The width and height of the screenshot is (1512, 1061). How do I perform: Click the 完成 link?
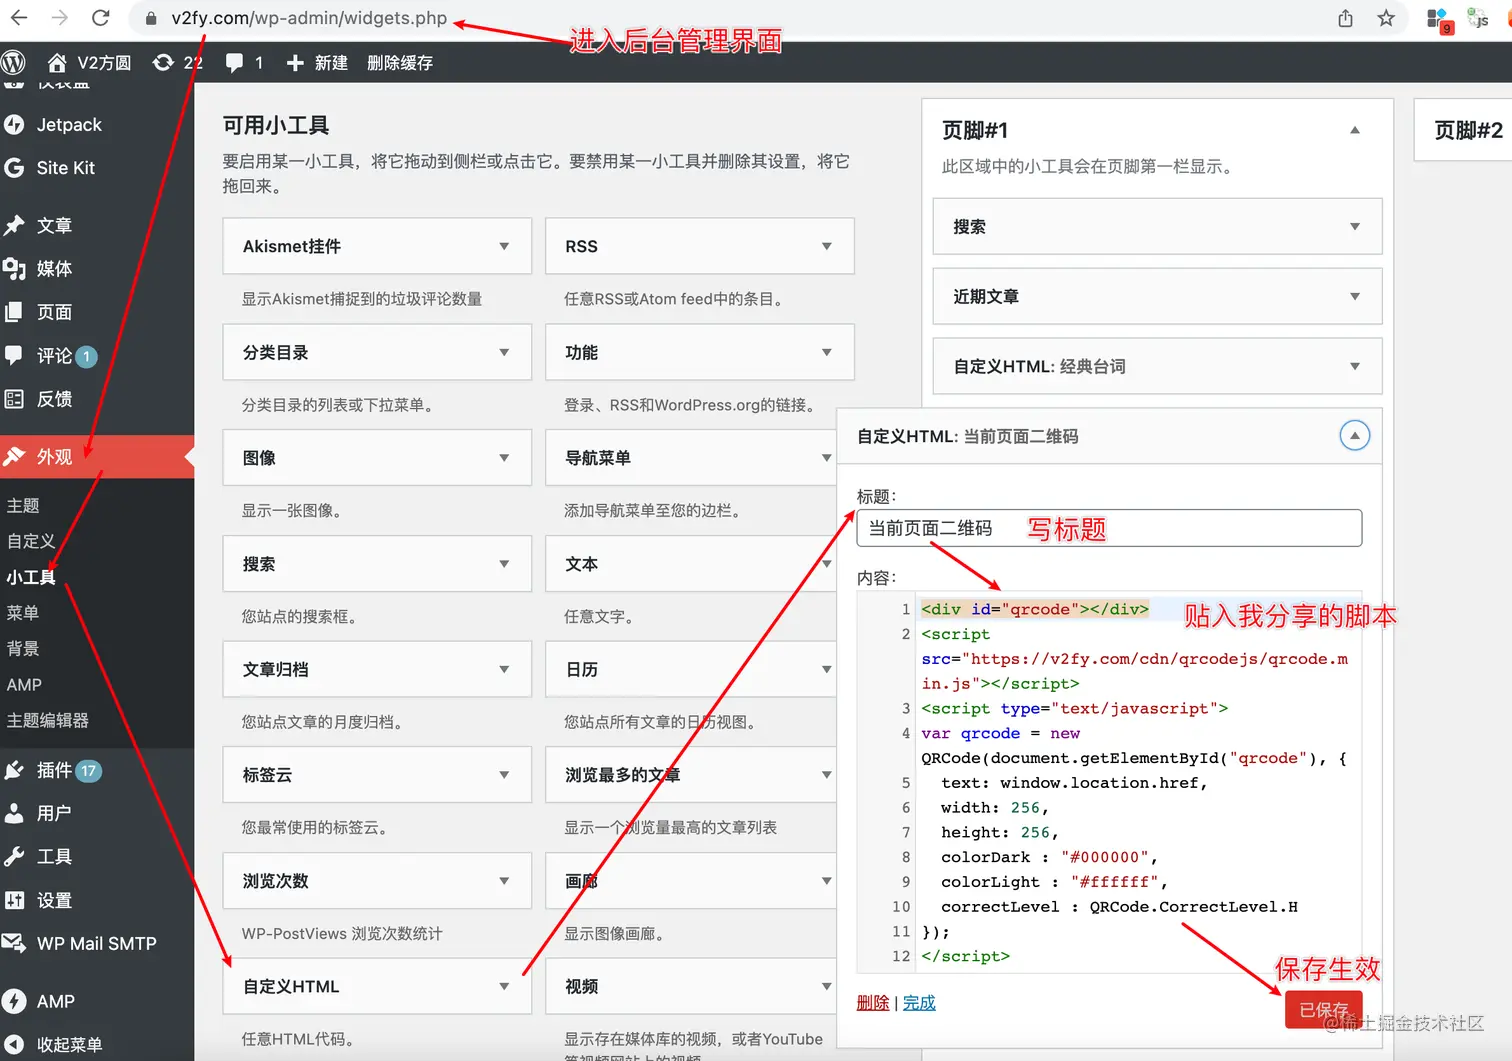[x=919, y=1003]
